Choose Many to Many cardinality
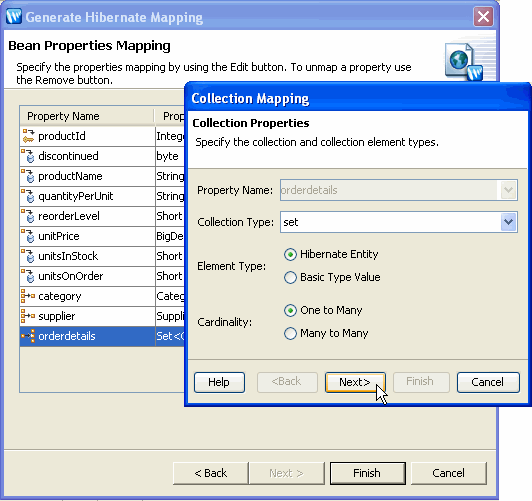 coord(290,333)
